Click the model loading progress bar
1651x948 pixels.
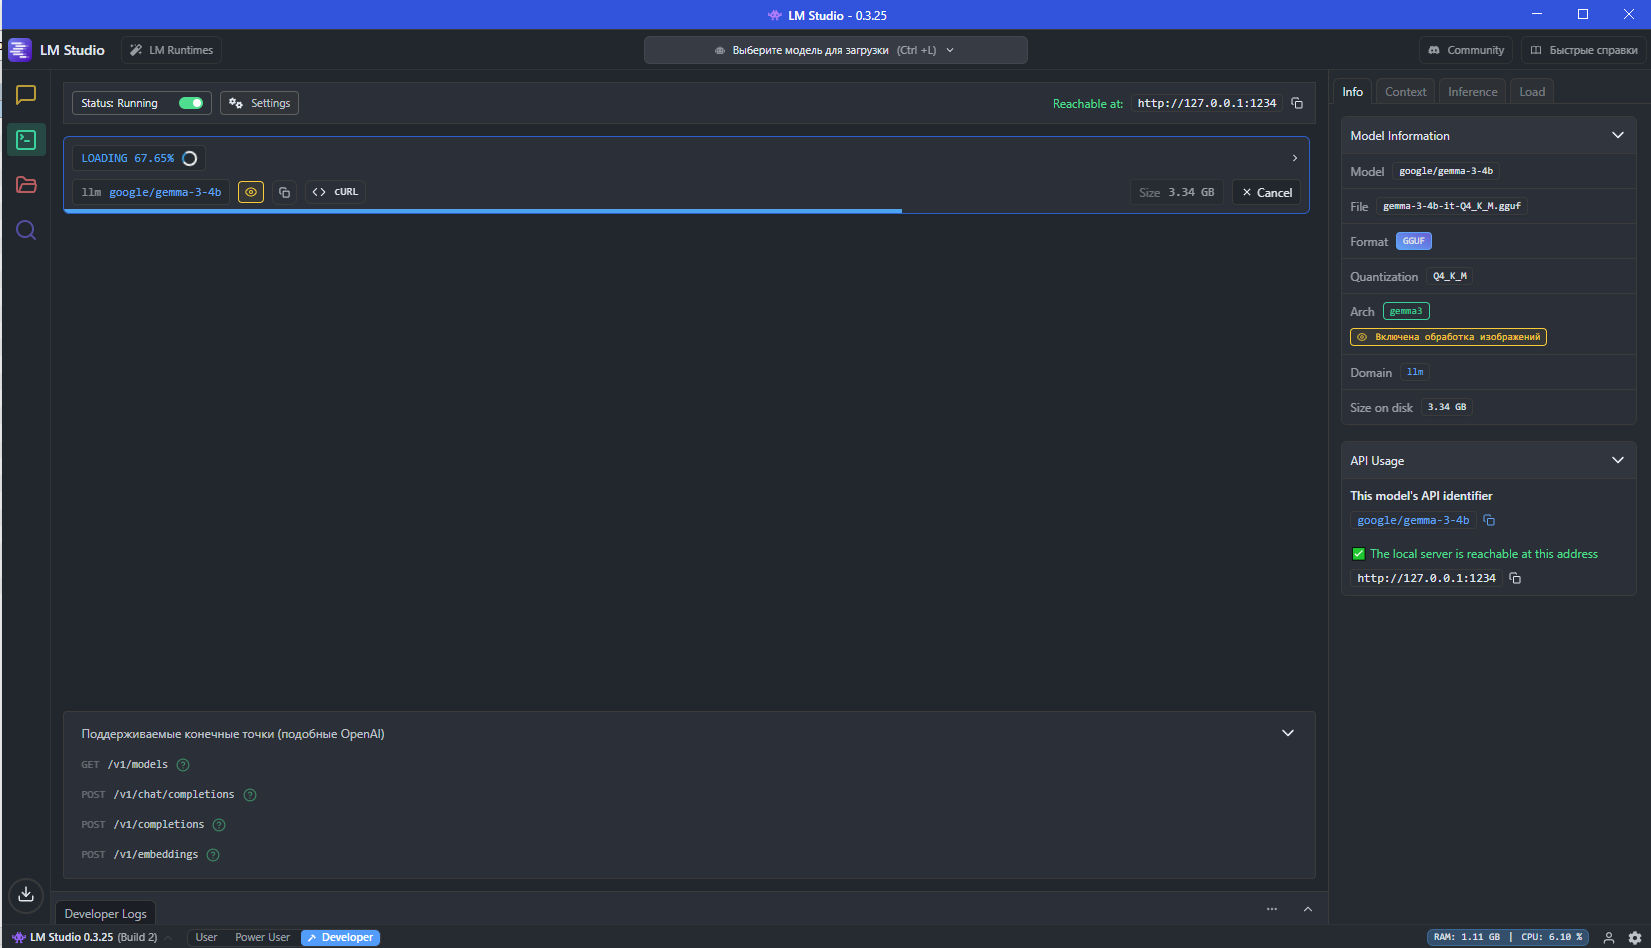686,211
